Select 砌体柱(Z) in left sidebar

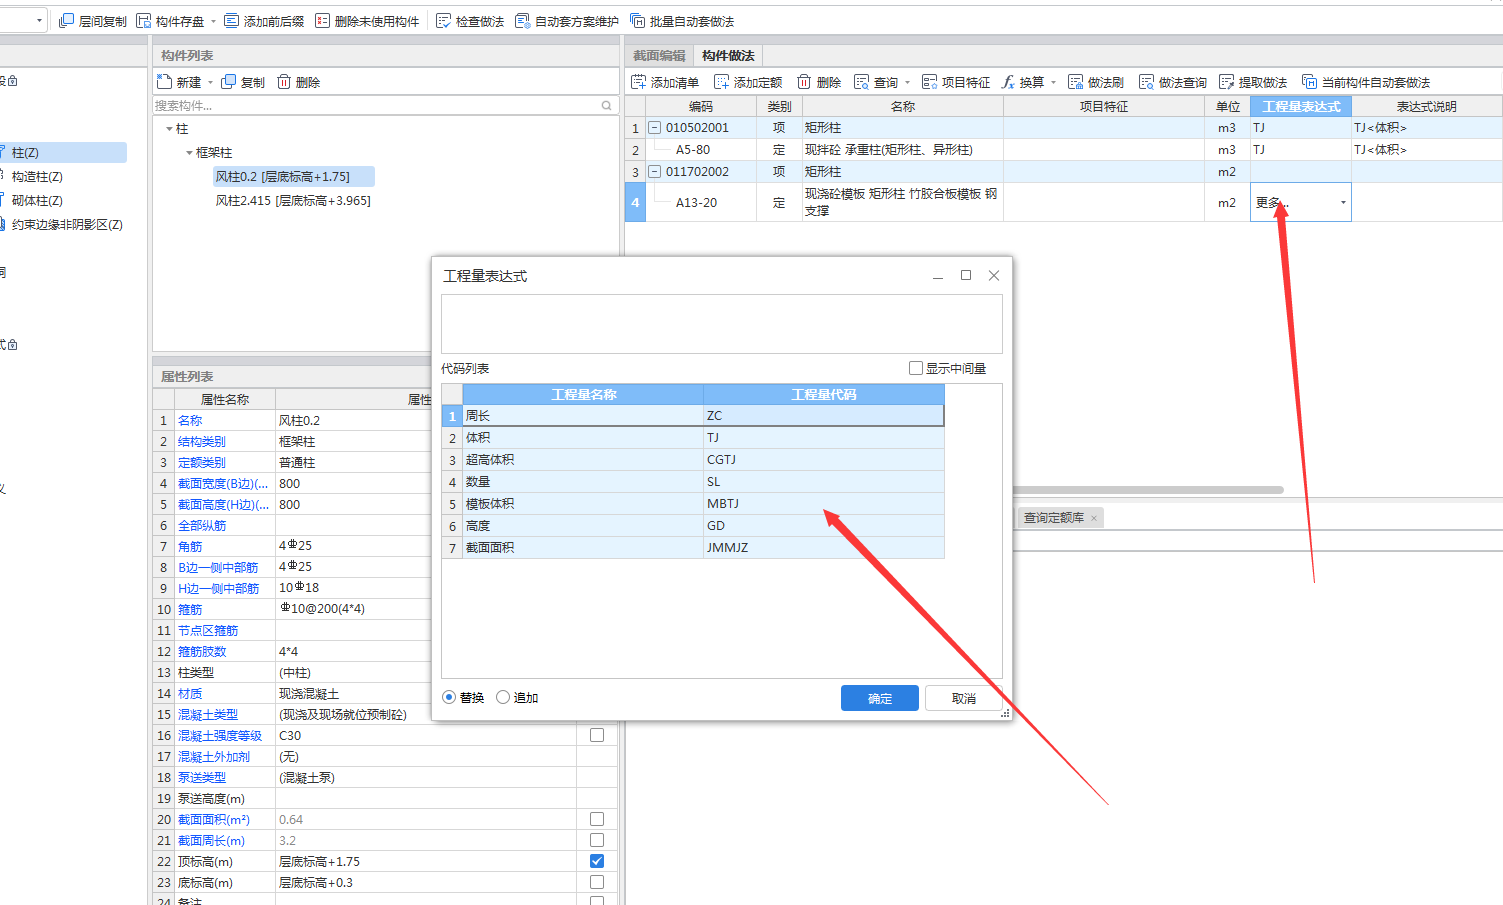pos(37,200)
